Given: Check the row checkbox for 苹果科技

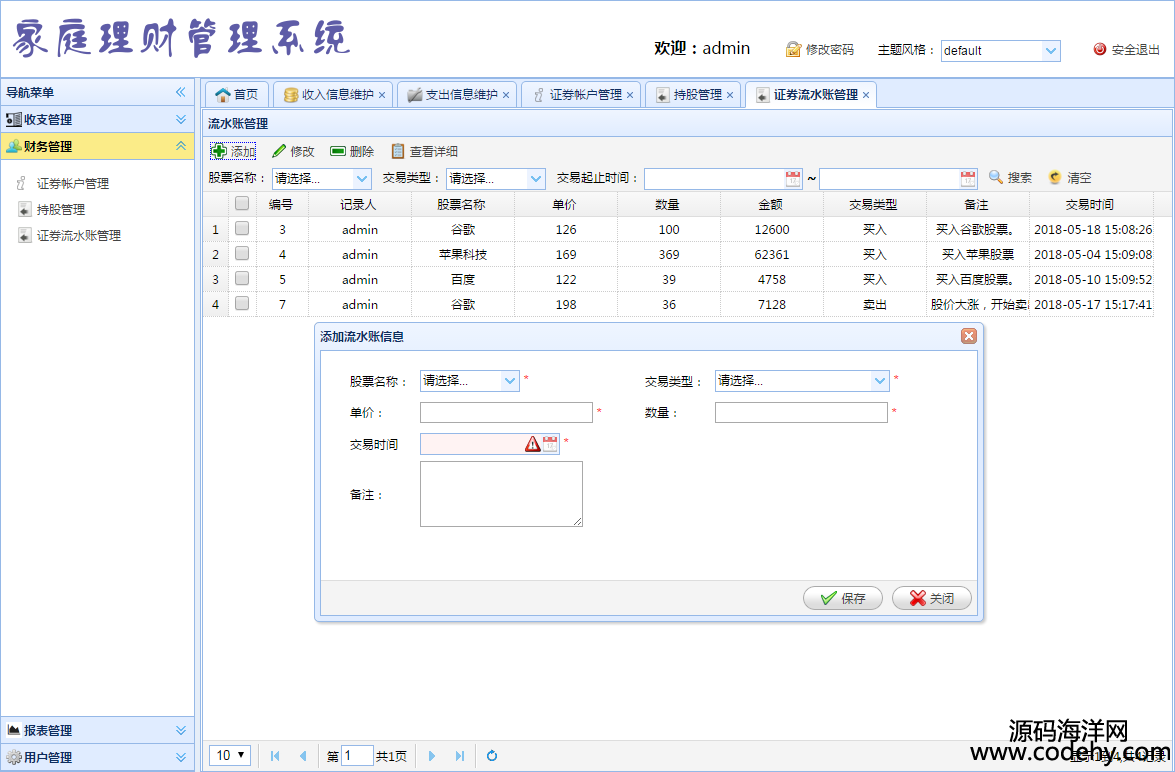Looking at the screenshot, I should tap(242, 254).
